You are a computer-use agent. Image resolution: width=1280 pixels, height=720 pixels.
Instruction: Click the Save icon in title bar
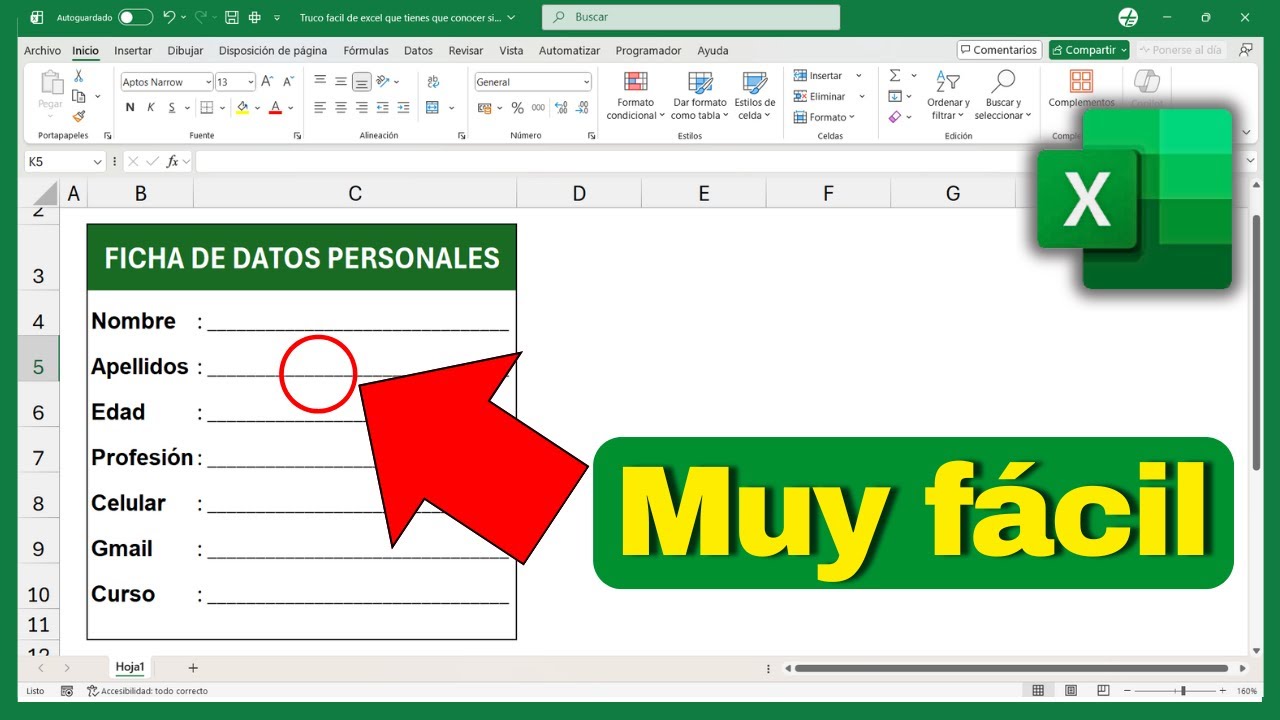(x=231, y=18)
